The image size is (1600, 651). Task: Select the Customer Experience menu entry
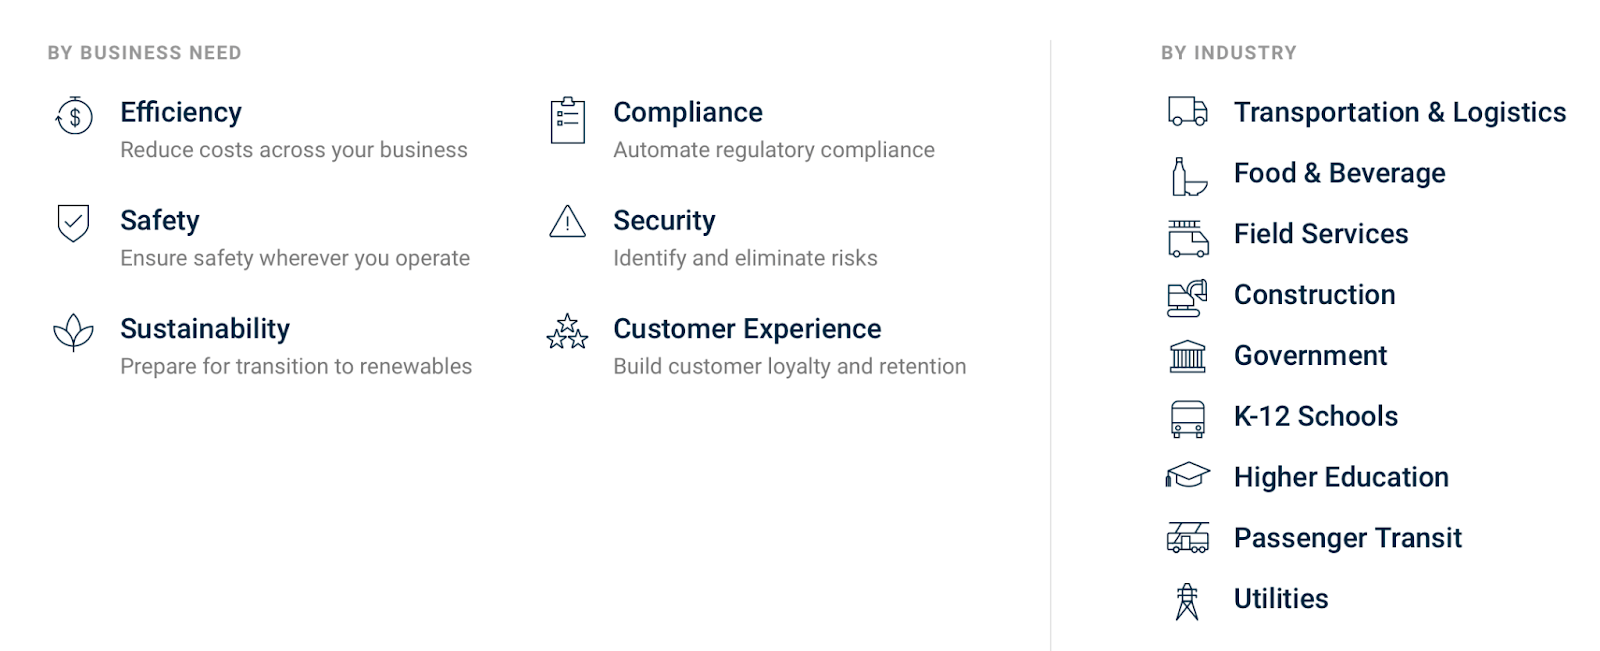pyautogui.click(x=747, y=329)
